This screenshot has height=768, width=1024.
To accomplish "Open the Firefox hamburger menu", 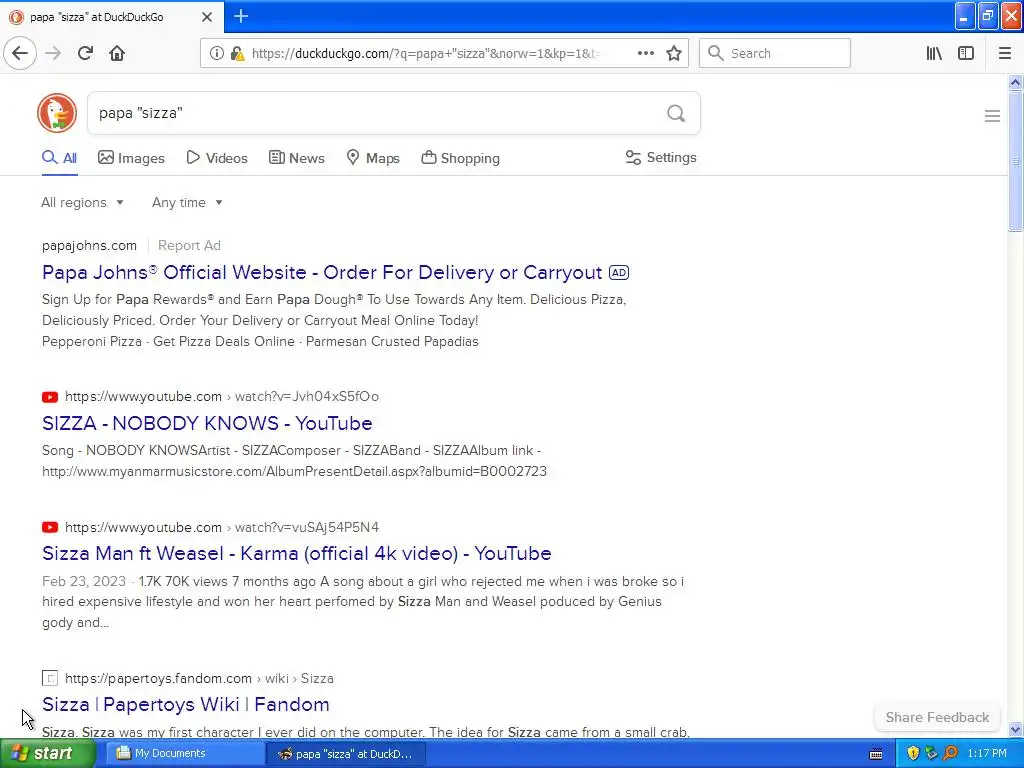I will point(1005,53).
